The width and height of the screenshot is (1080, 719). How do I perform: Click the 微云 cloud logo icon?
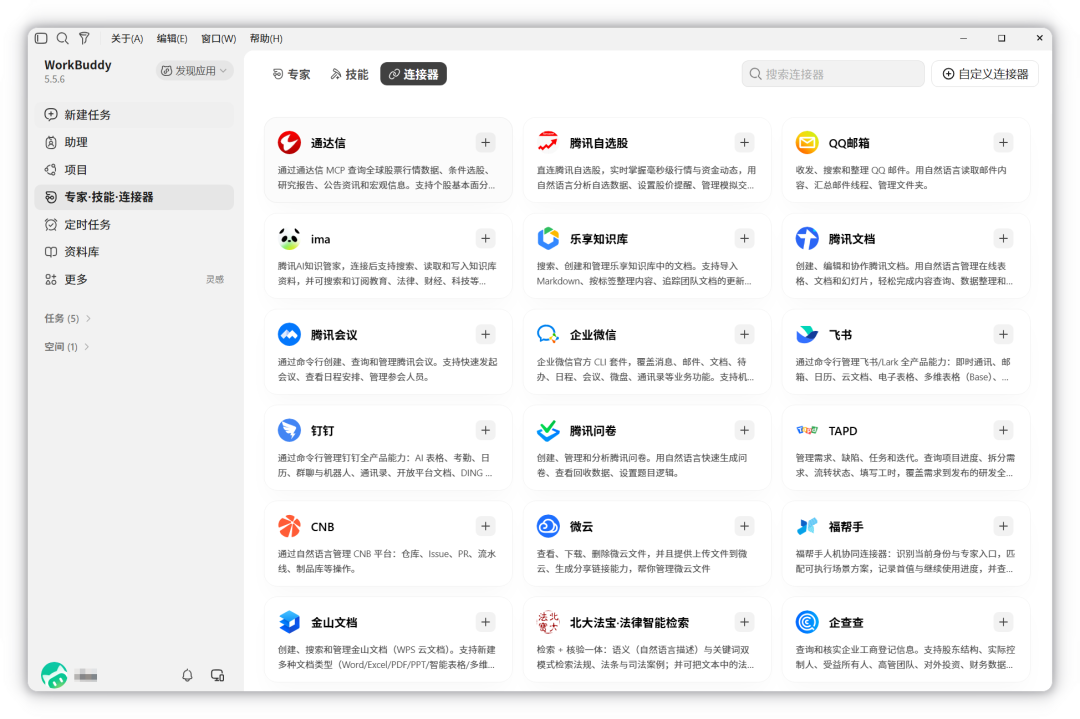click(548, 526)
